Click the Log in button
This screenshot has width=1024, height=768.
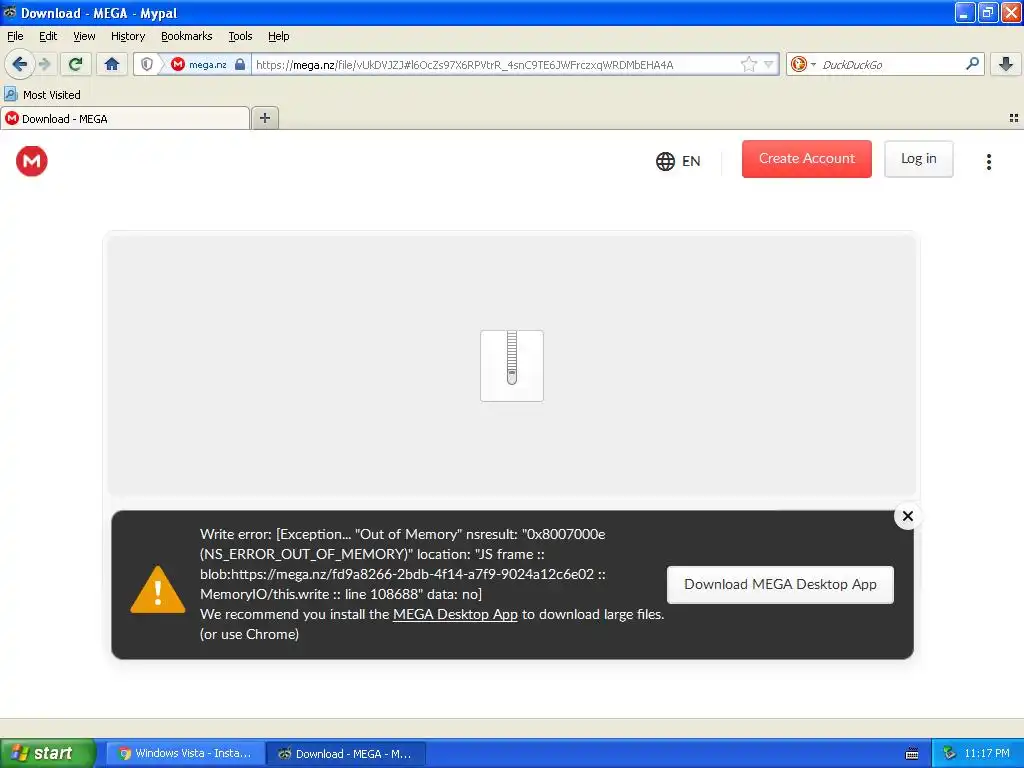tap(918, 159)
